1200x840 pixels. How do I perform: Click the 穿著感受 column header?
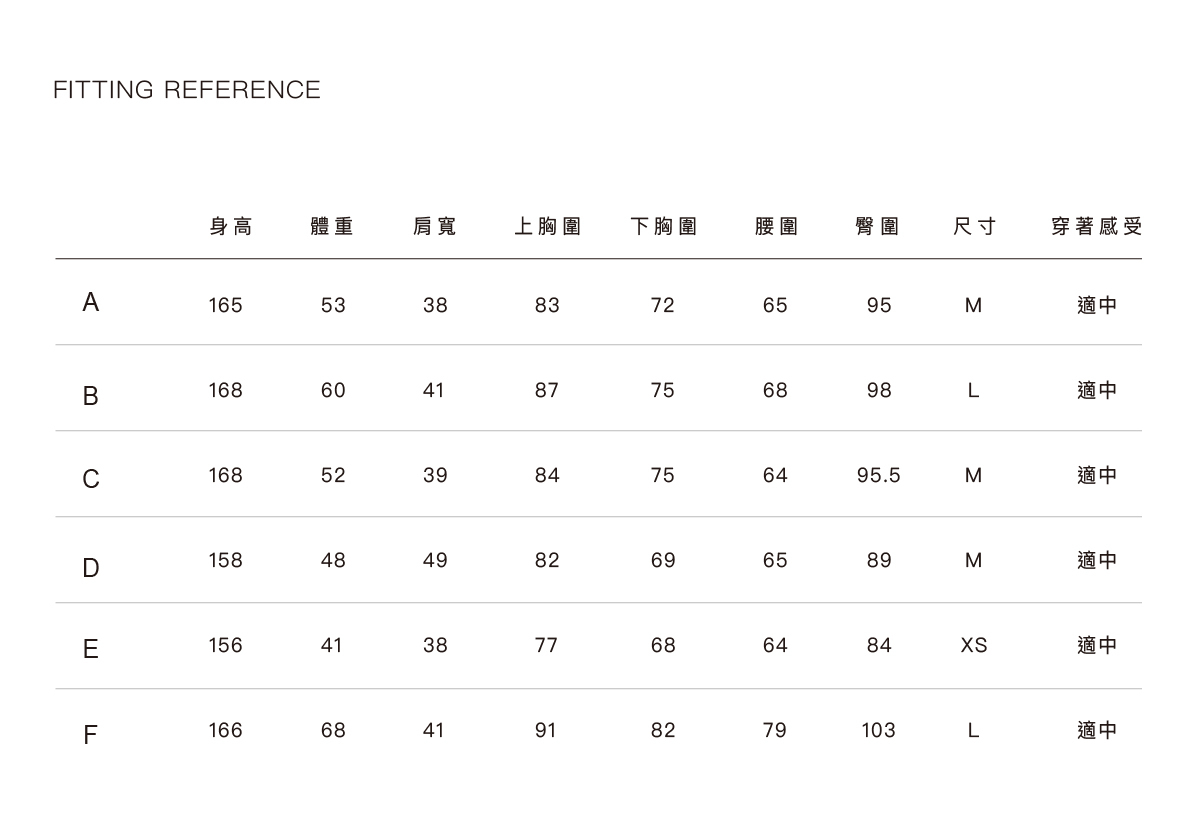point(1096,227)
